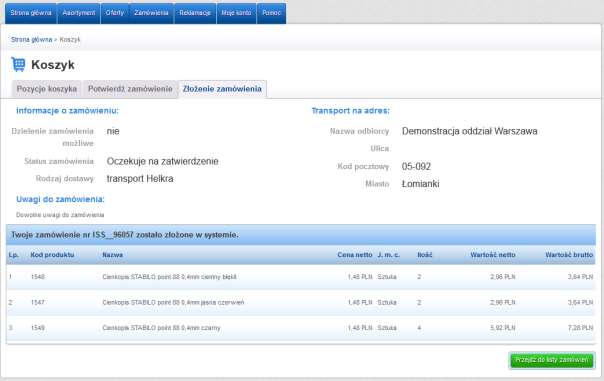Click the 5,92 PLN net value
The width and height of the screenshot is (604, 381).
(x=503, y=328)
